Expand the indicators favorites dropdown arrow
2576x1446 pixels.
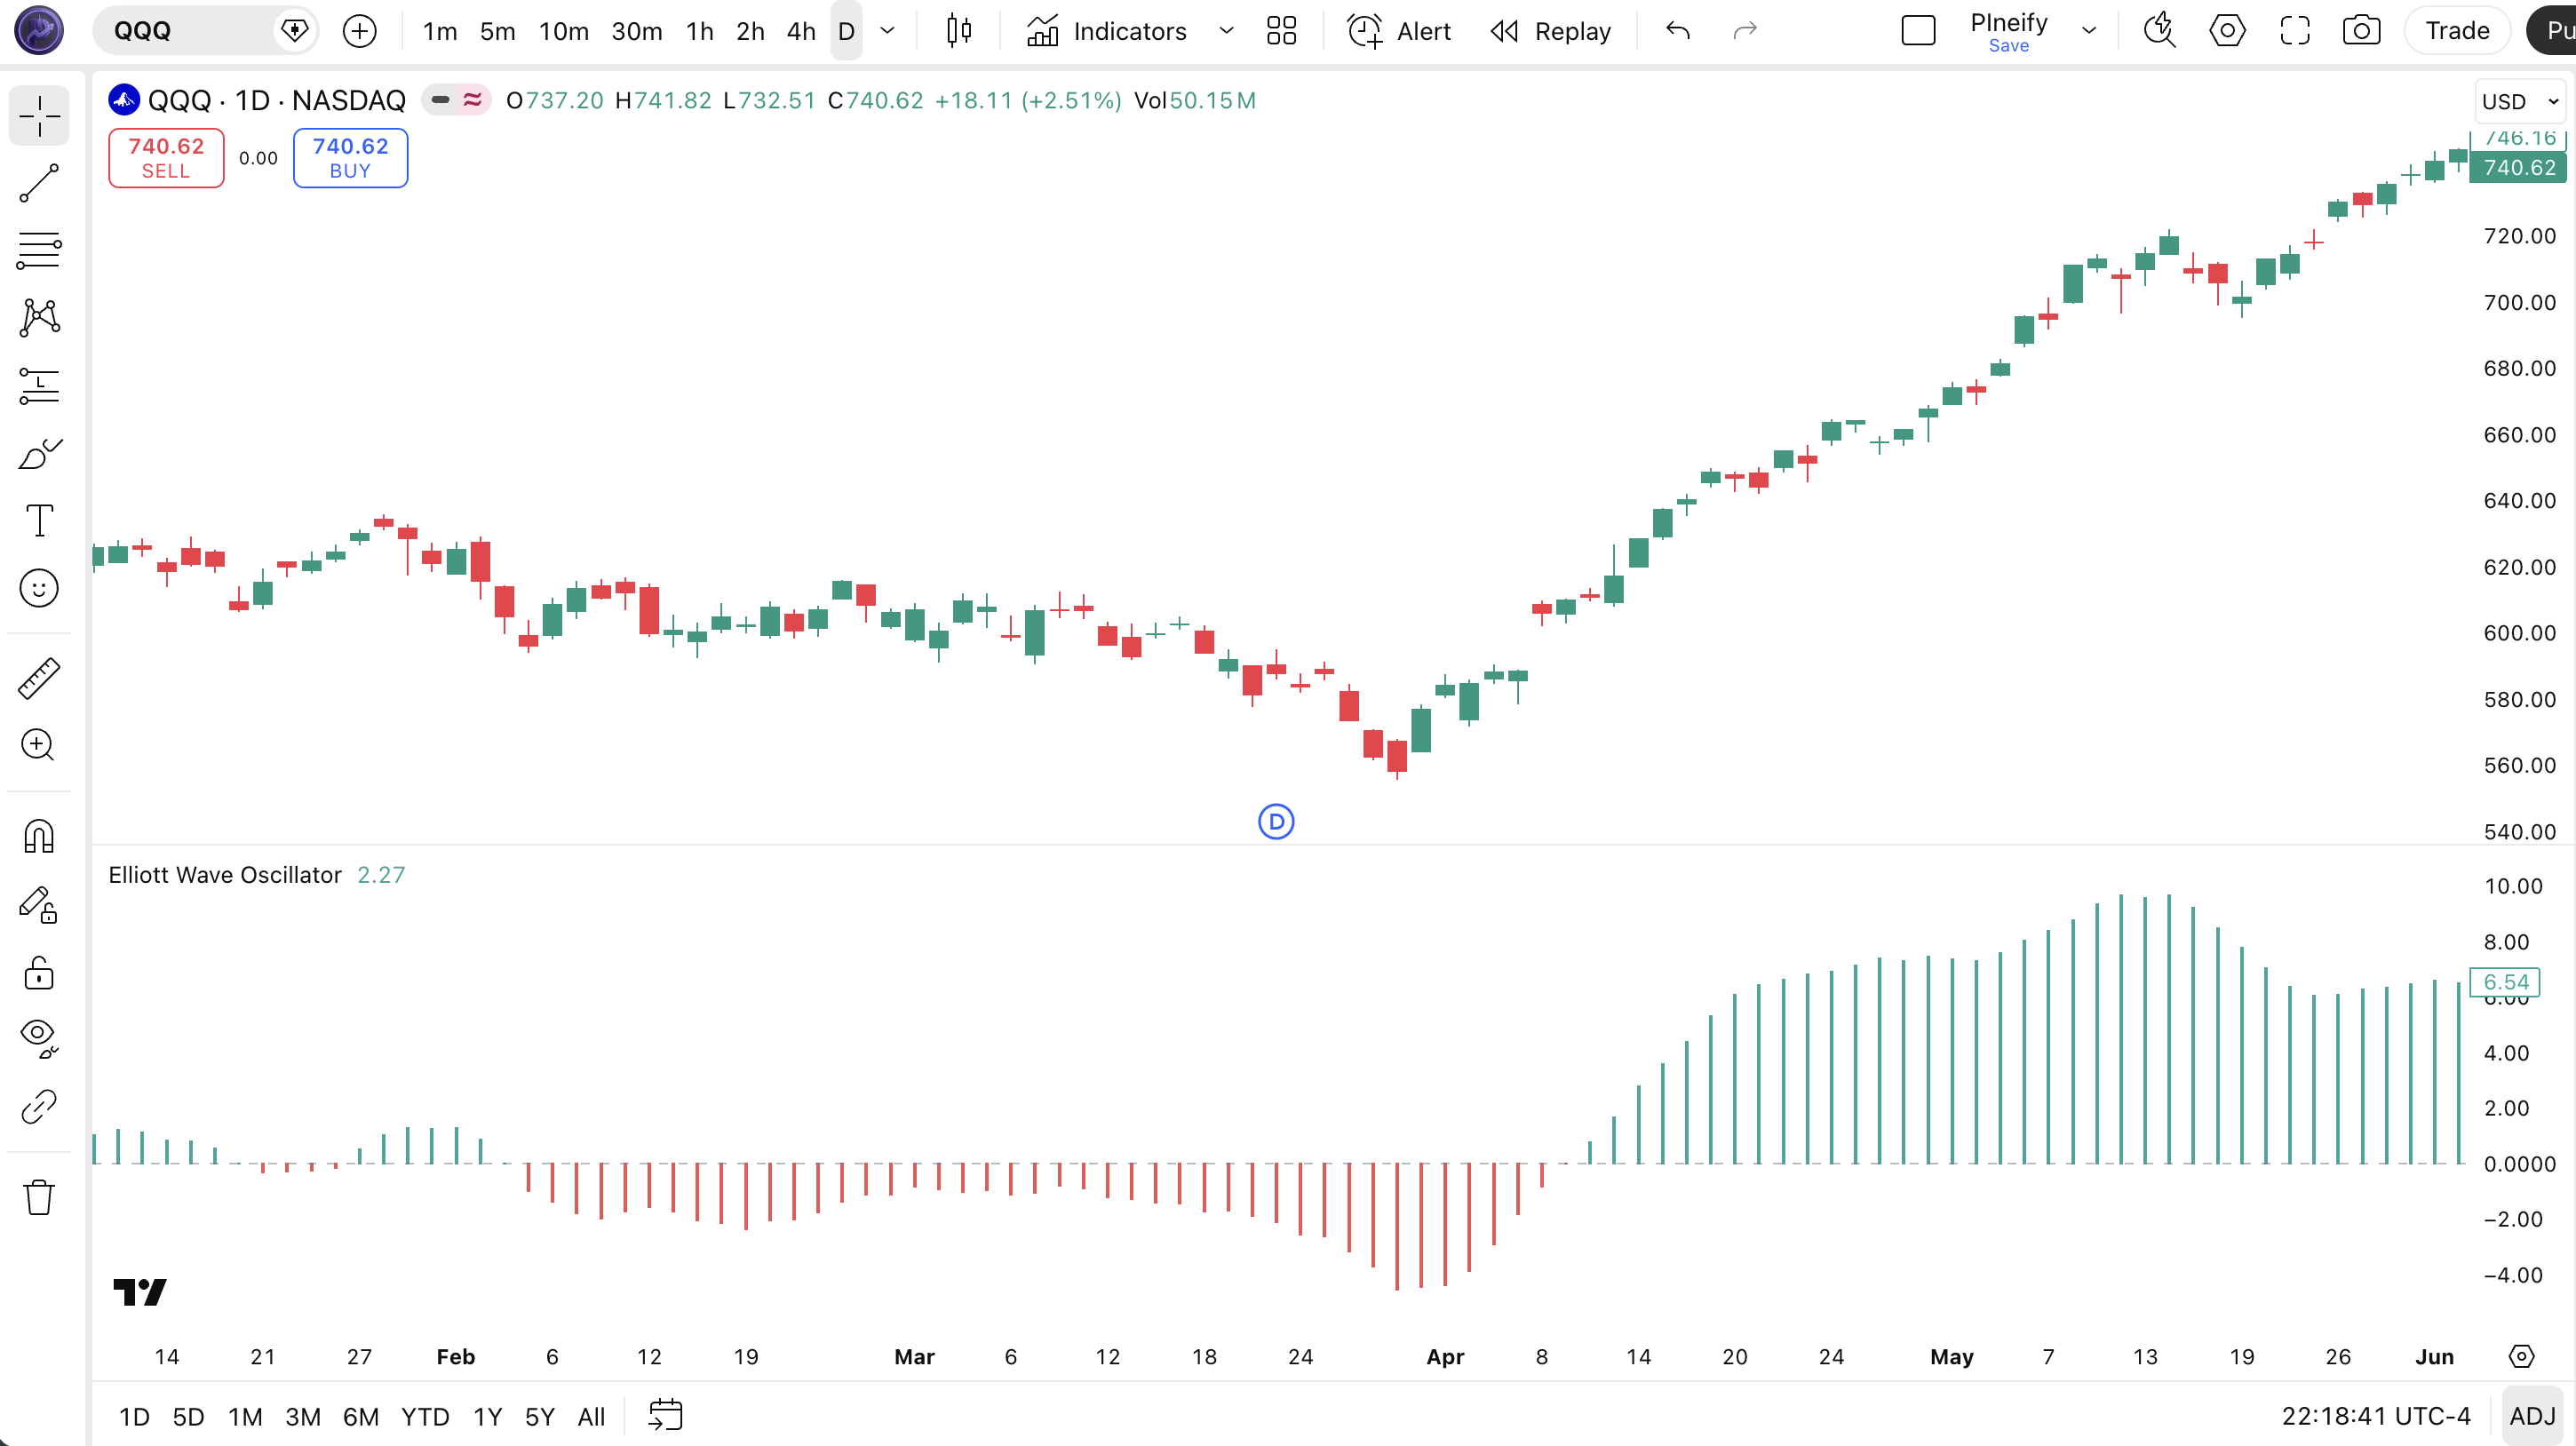click(x=1226, y=31)
